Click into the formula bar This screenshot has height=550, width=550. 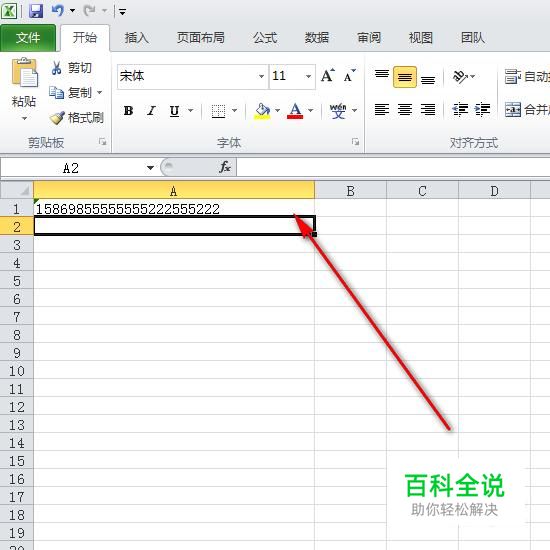click(393, 167)
